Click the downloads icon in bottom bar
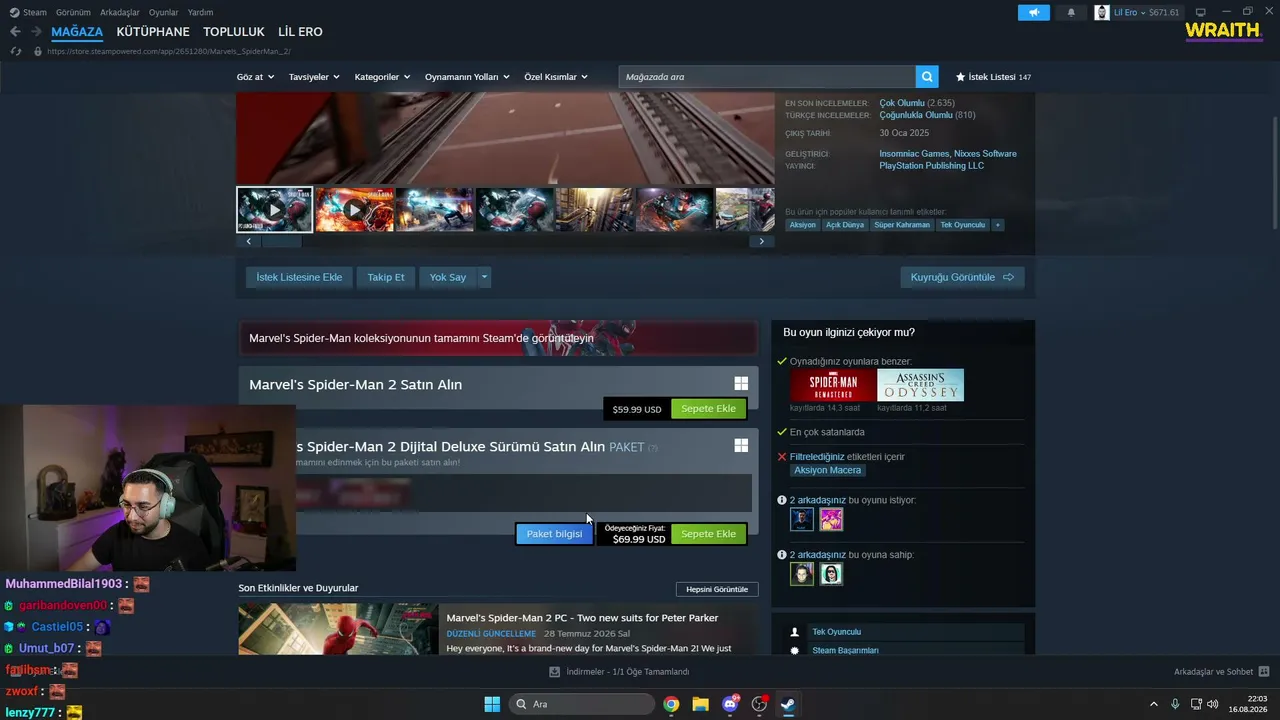The width and height of the screenshot is (1280, 720). coord(556,672)
